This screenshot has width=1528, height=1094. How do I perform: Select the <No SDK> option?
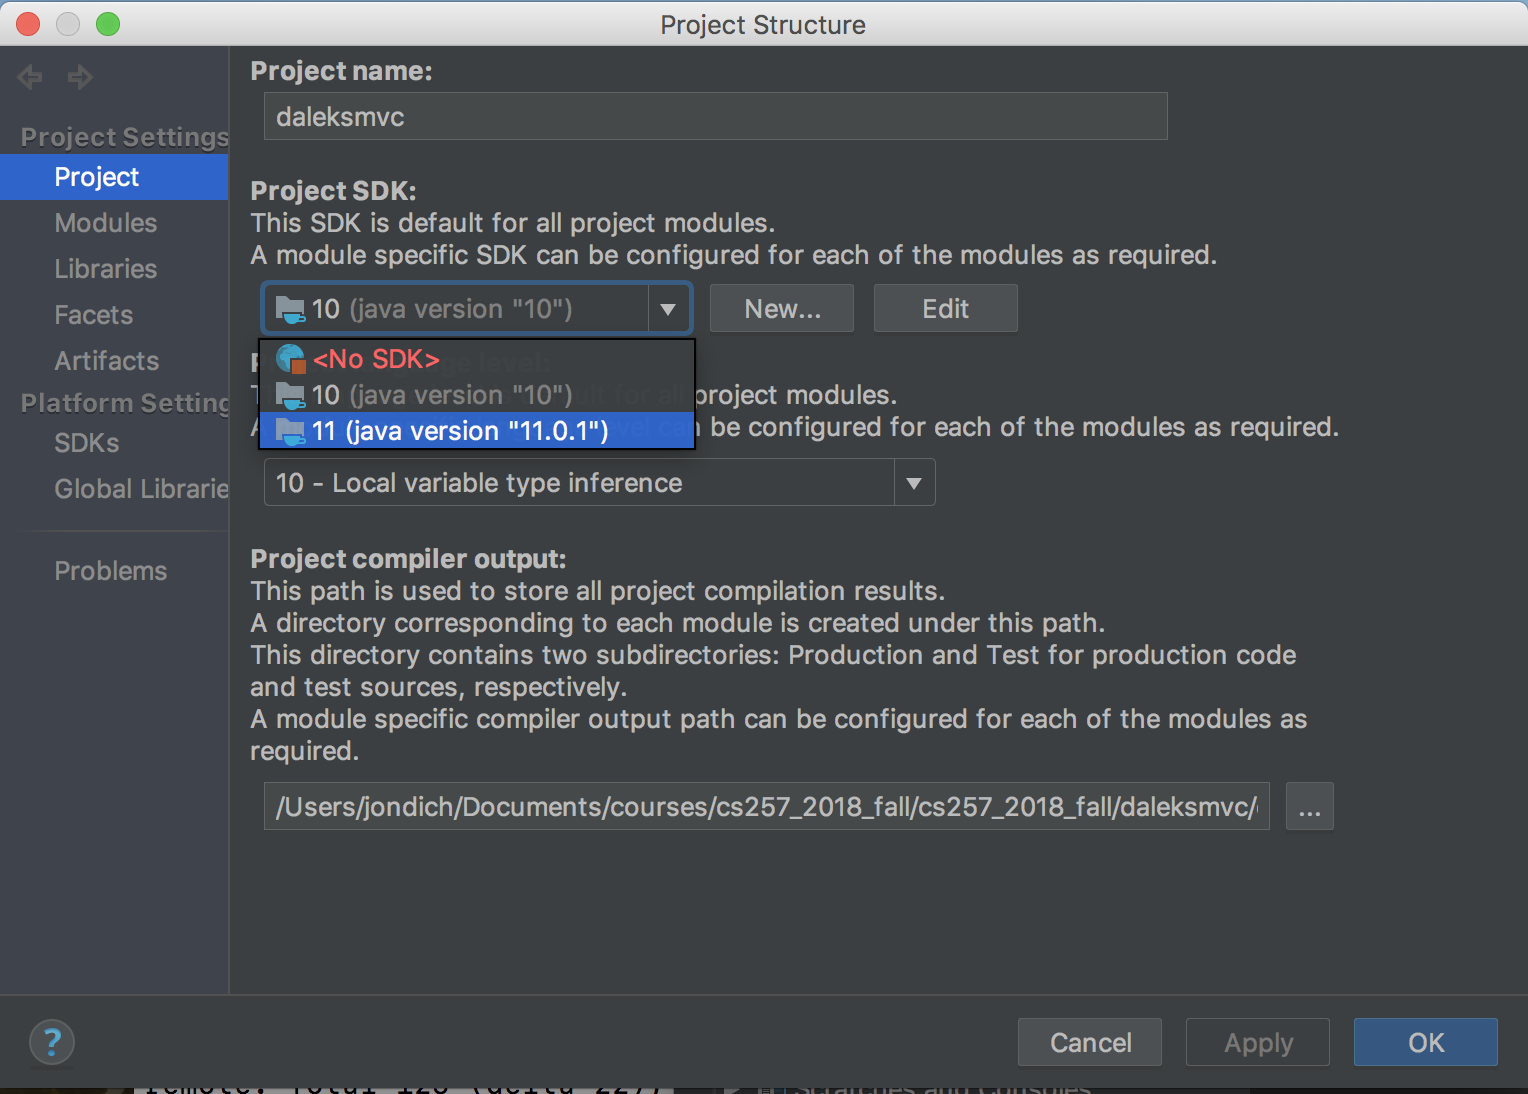pyautogui.click(x=376, y=359)
